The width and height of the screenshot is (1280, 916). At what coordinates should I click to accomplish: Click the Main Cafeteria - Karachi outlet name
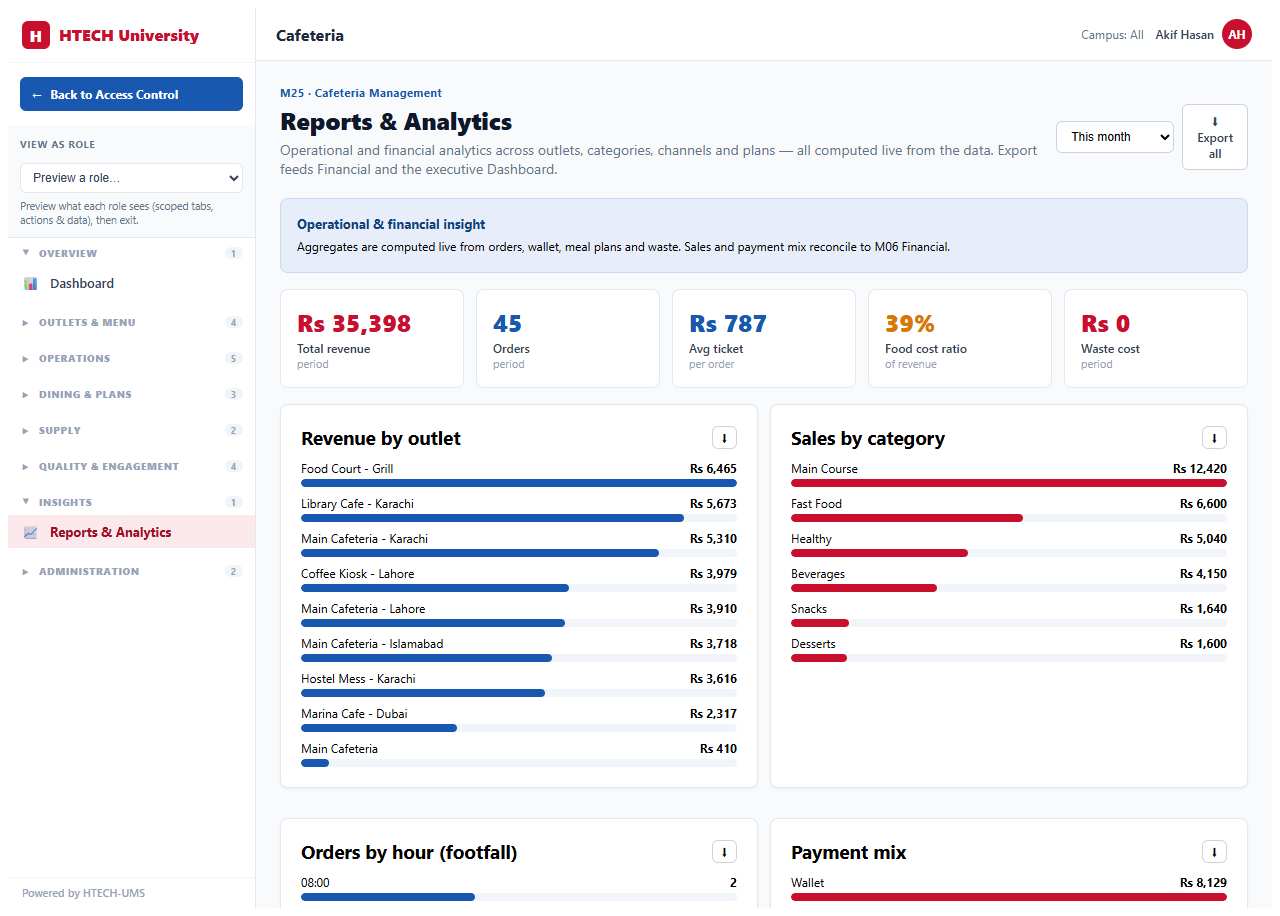click(364, 539)
